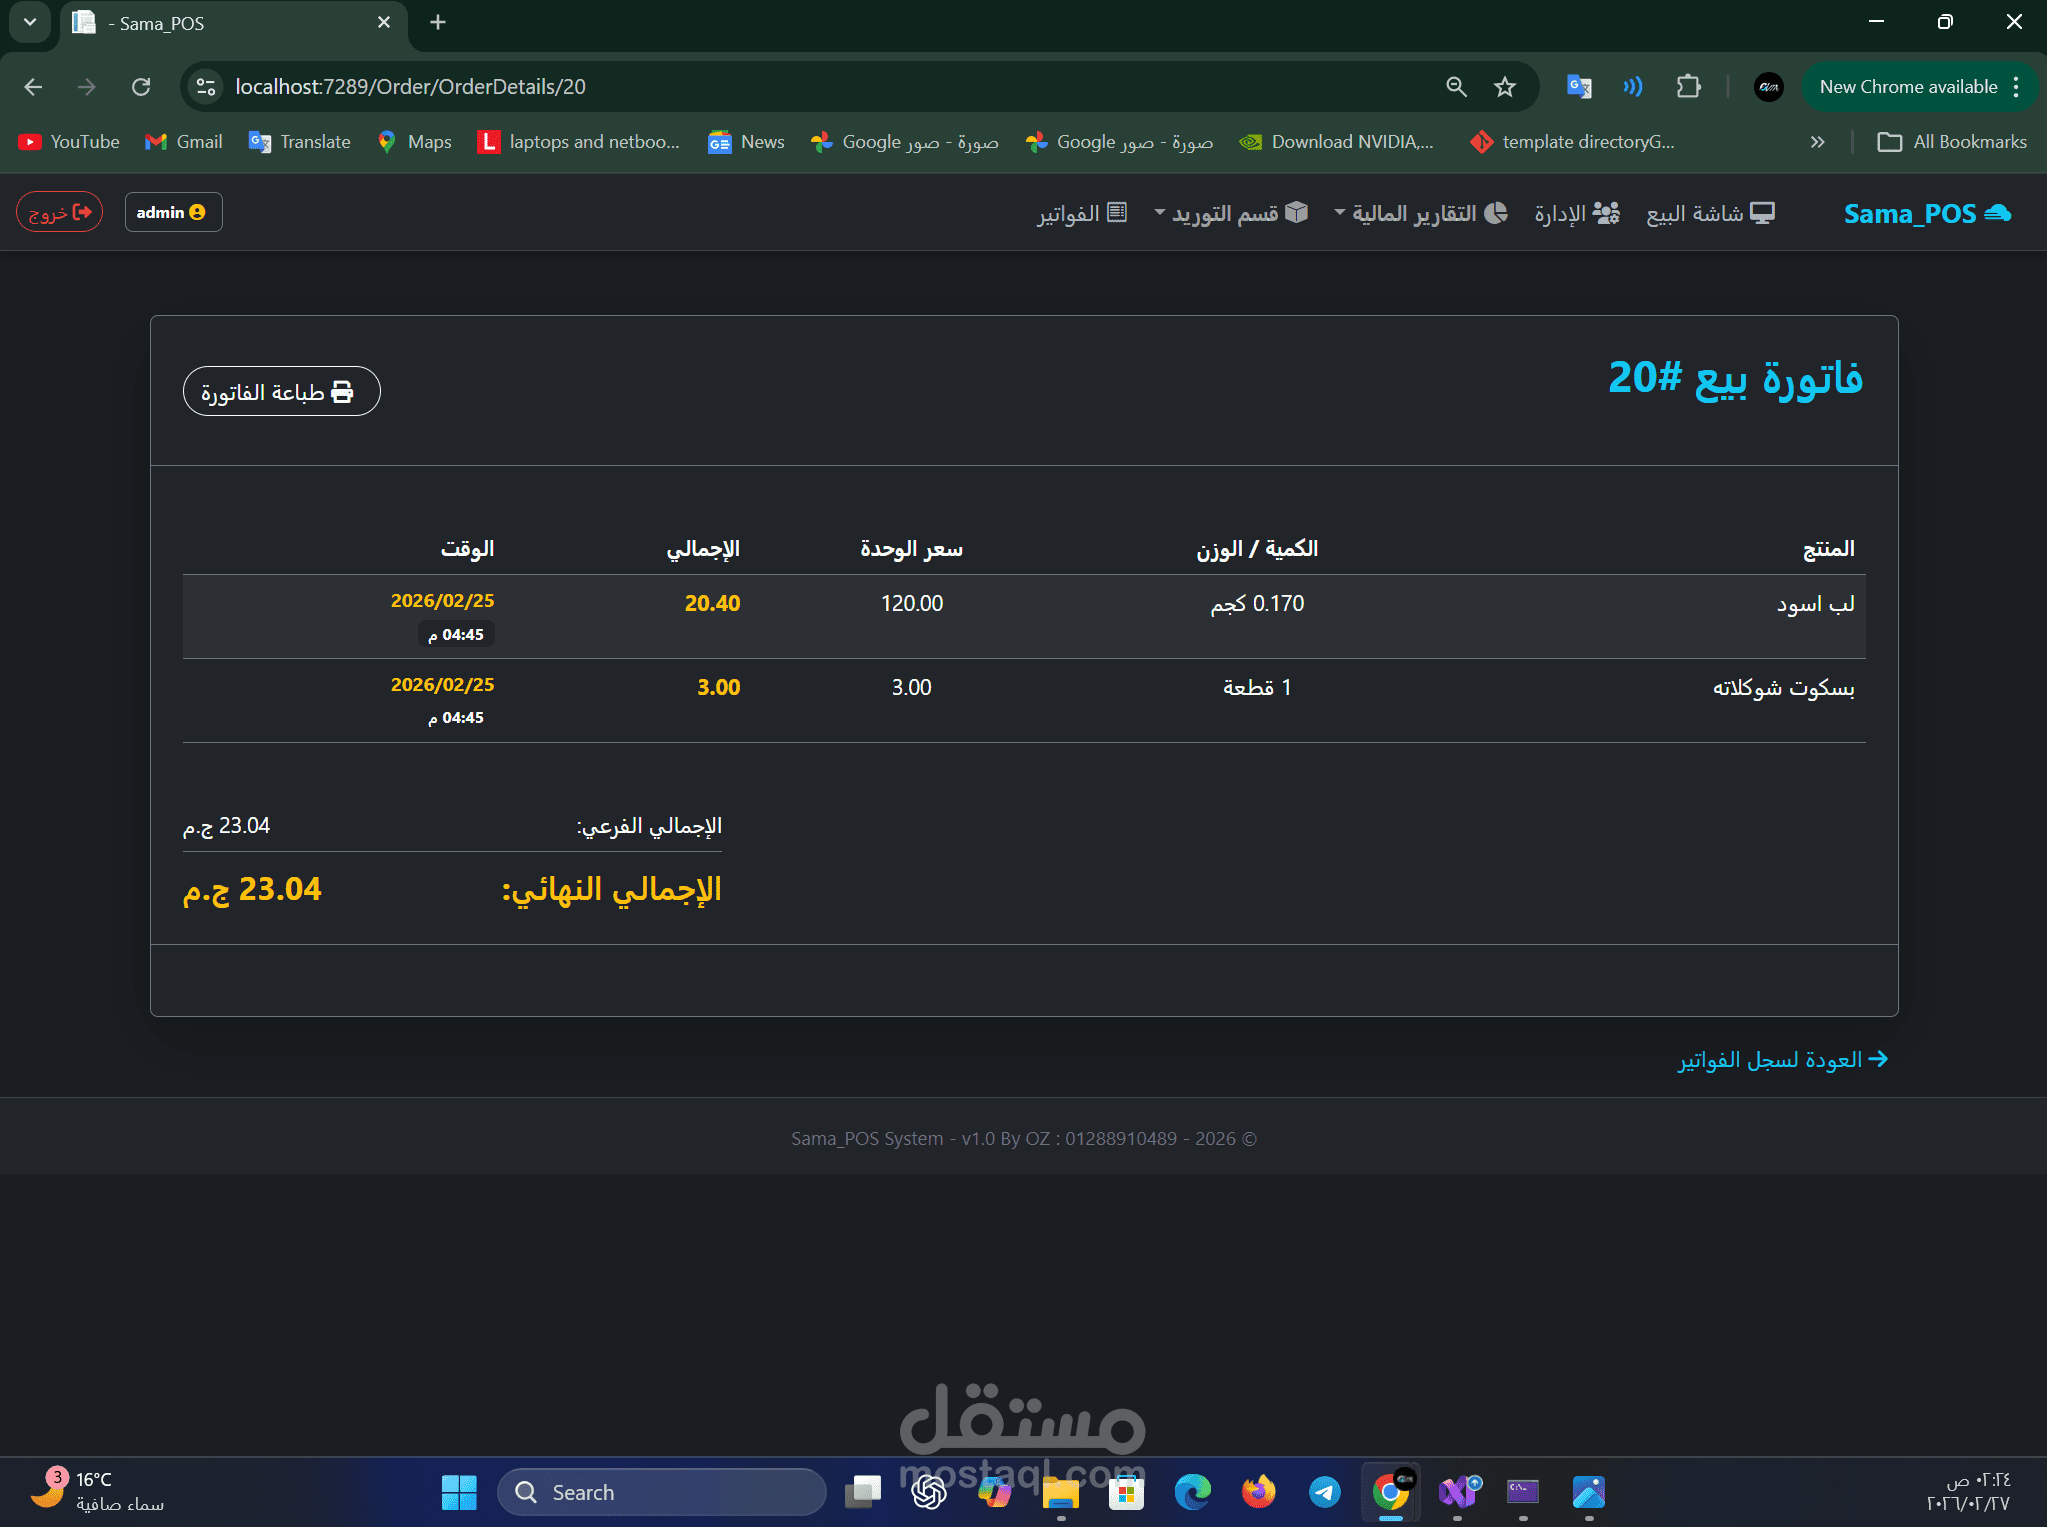
Task: Open the sales screen (شاشة البيع) menu item
Action: click(1710, 214)
